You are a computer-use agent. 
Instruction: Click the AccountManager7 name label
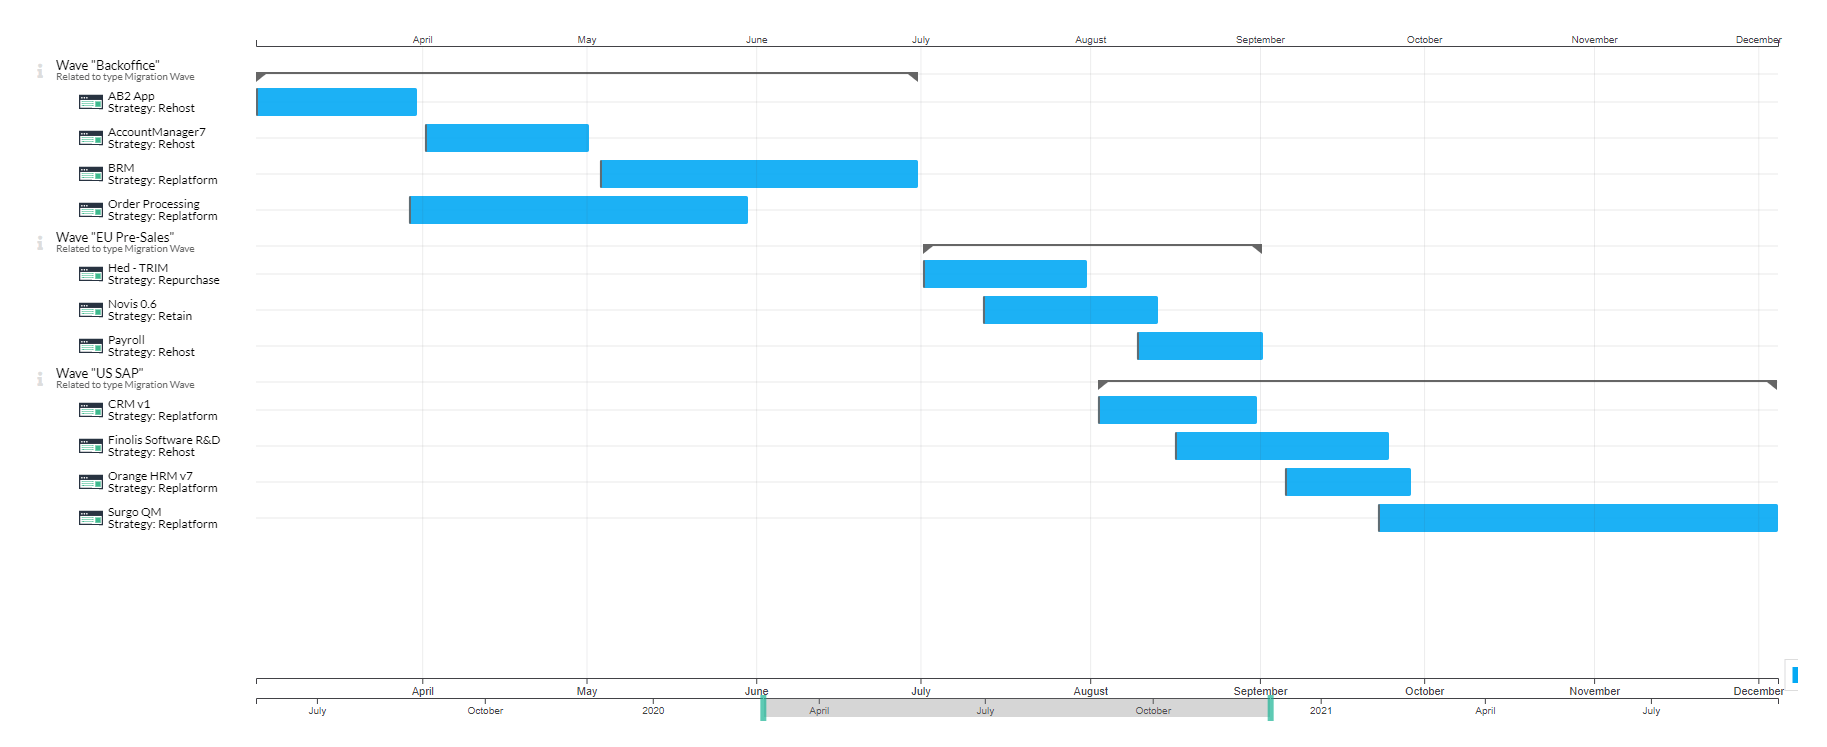coord(157,132)
